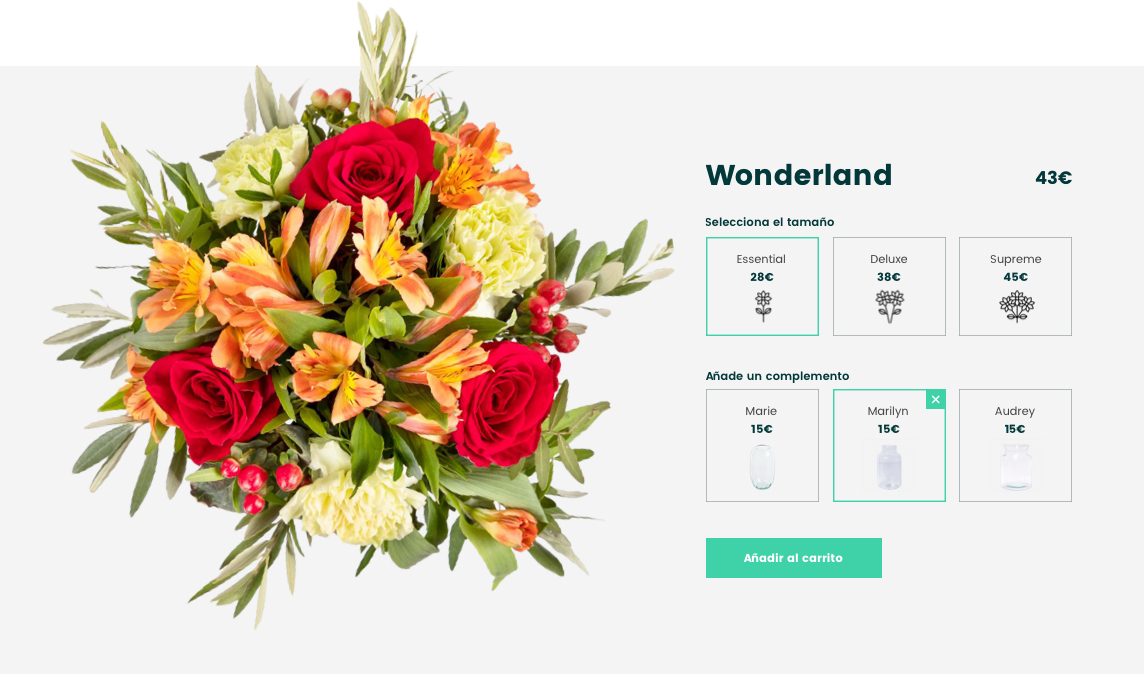Viewport: 1144px width, 674px height.
Task: Choose the Deluxe size label
Action: coord(889,259)
